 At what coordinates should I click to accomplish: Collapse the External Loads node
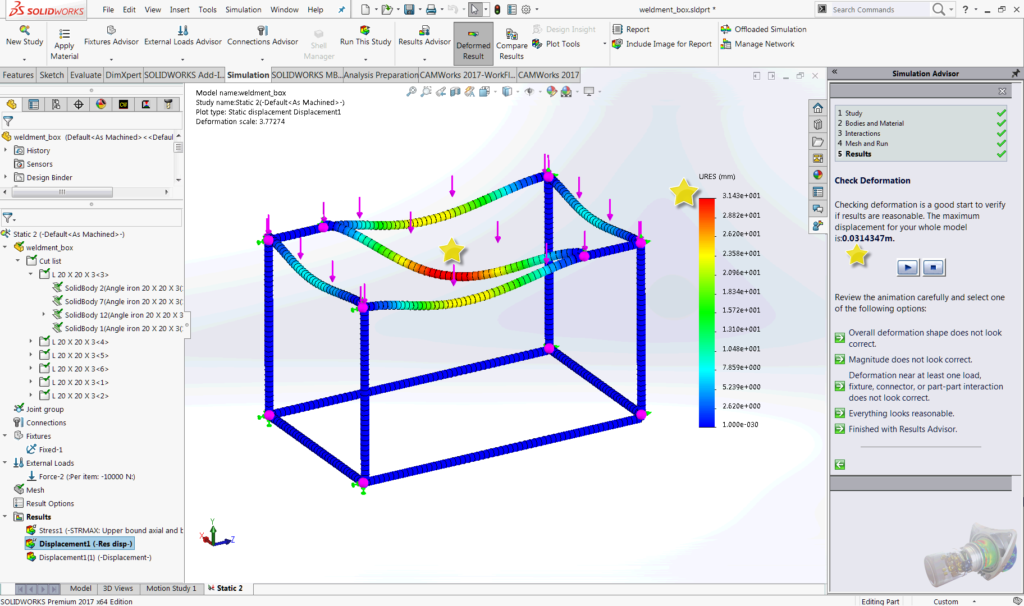tap(5, 462)
